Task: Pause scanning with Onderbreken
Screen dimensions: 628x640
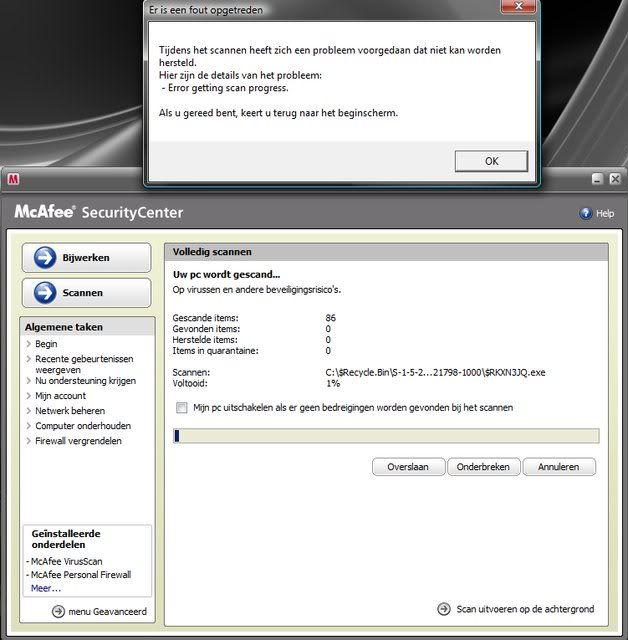Action: click(x=484, y=467)
